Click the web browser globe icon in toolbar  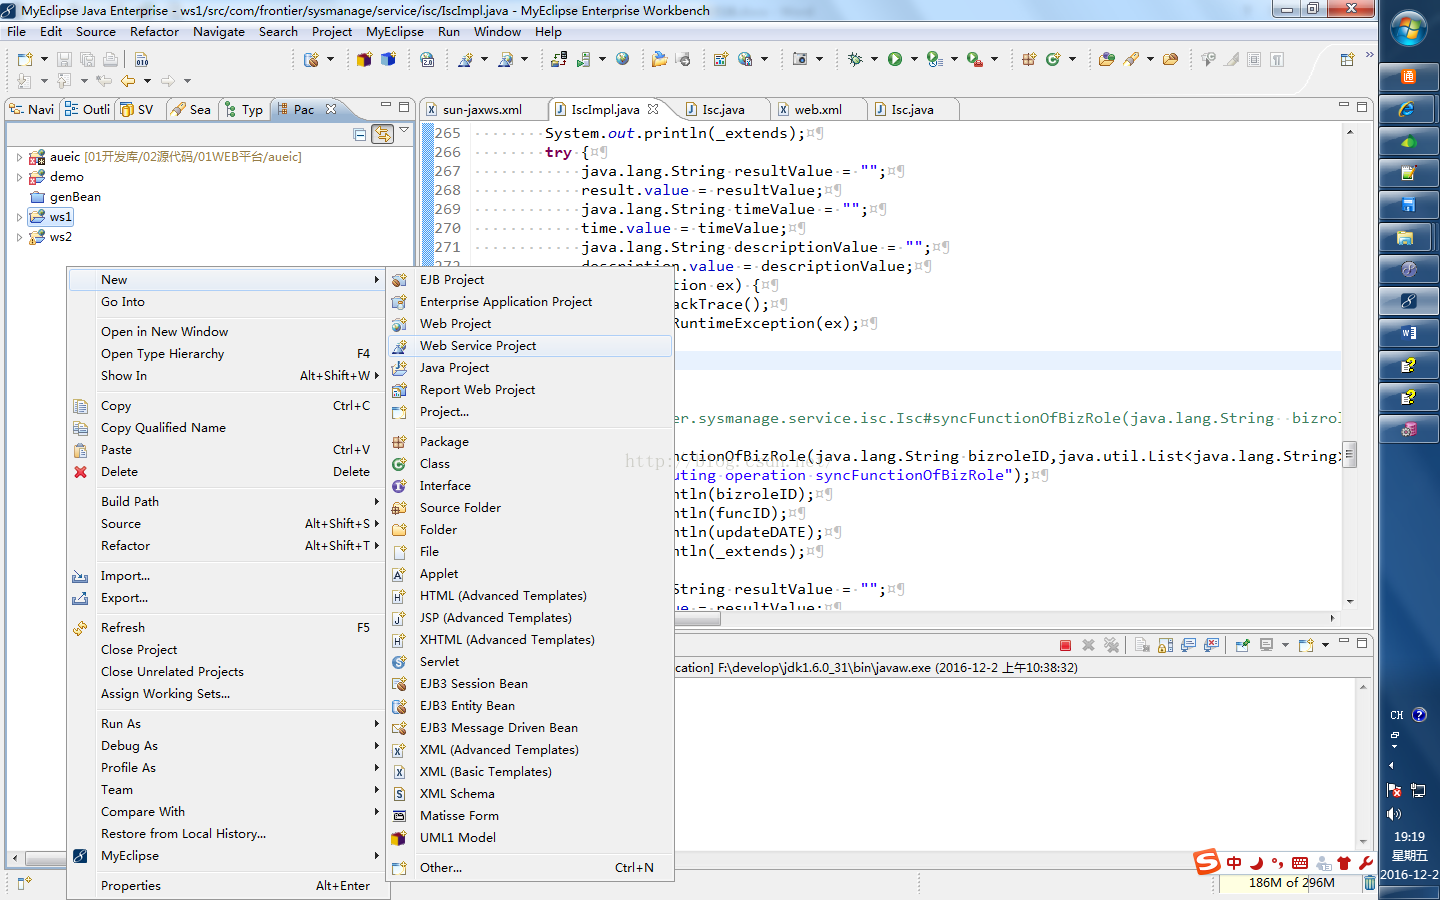622,60
